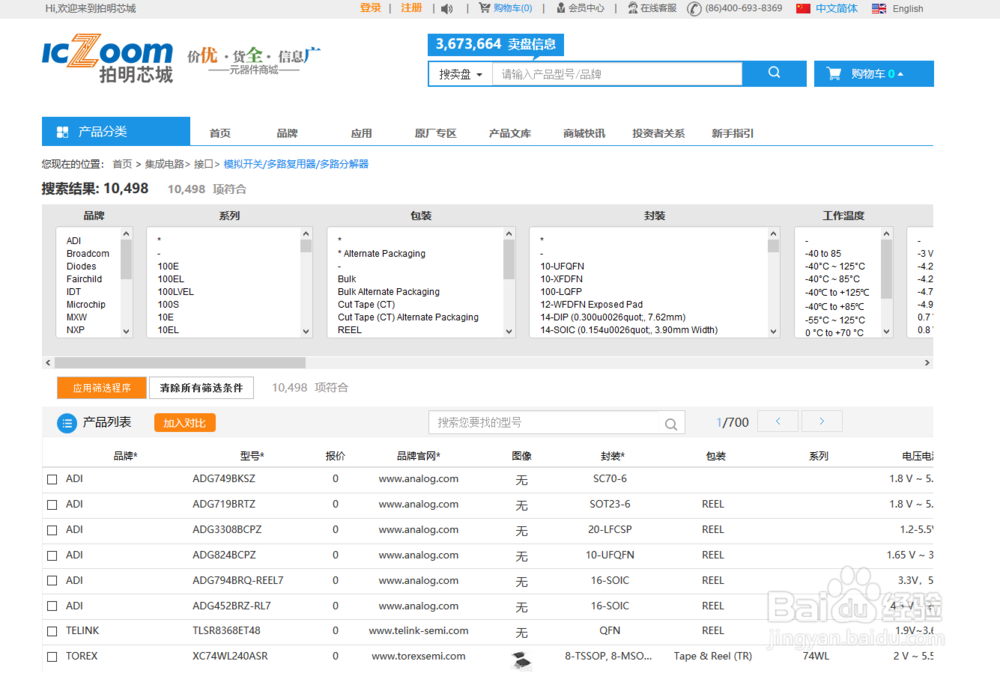Check the ADG452BRZ-RL7 row checkbox
This screenshot has height=673, width=1000.
click(x=52, y=606)
